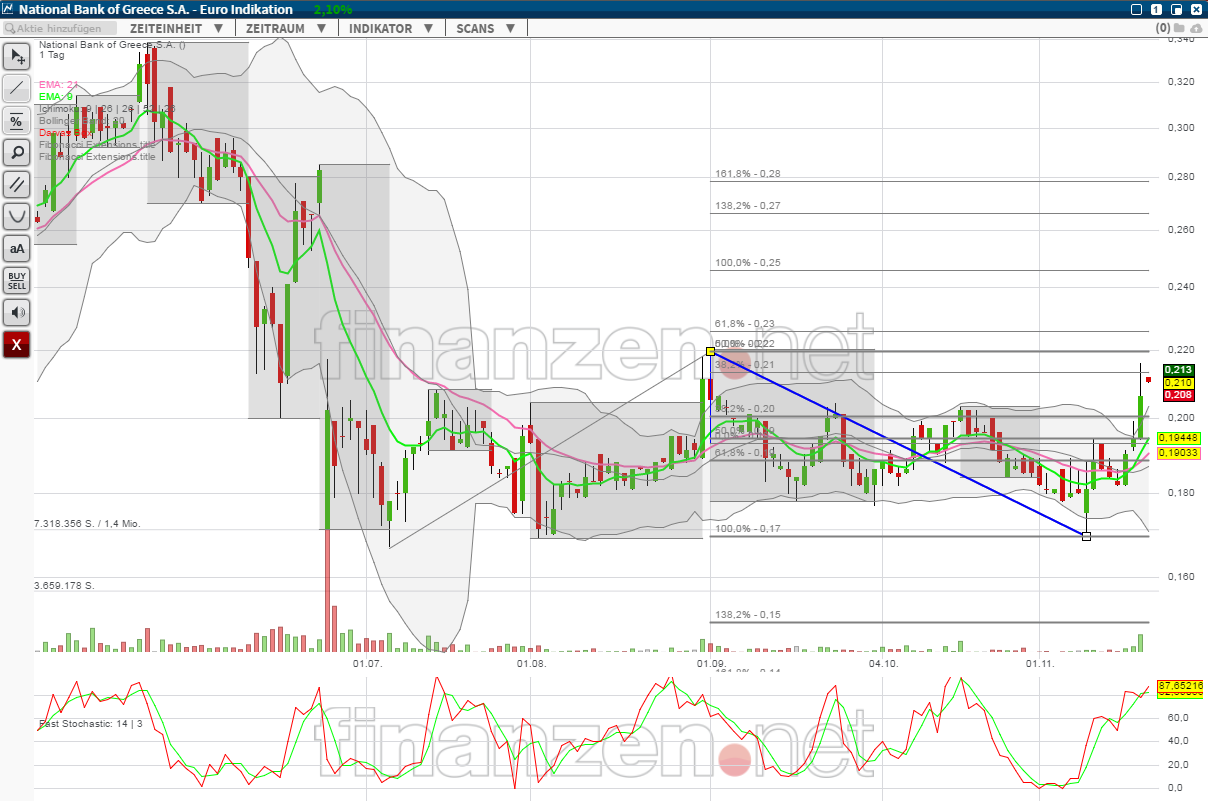Click the 01.09. date axis label

(x=710, y=663)
